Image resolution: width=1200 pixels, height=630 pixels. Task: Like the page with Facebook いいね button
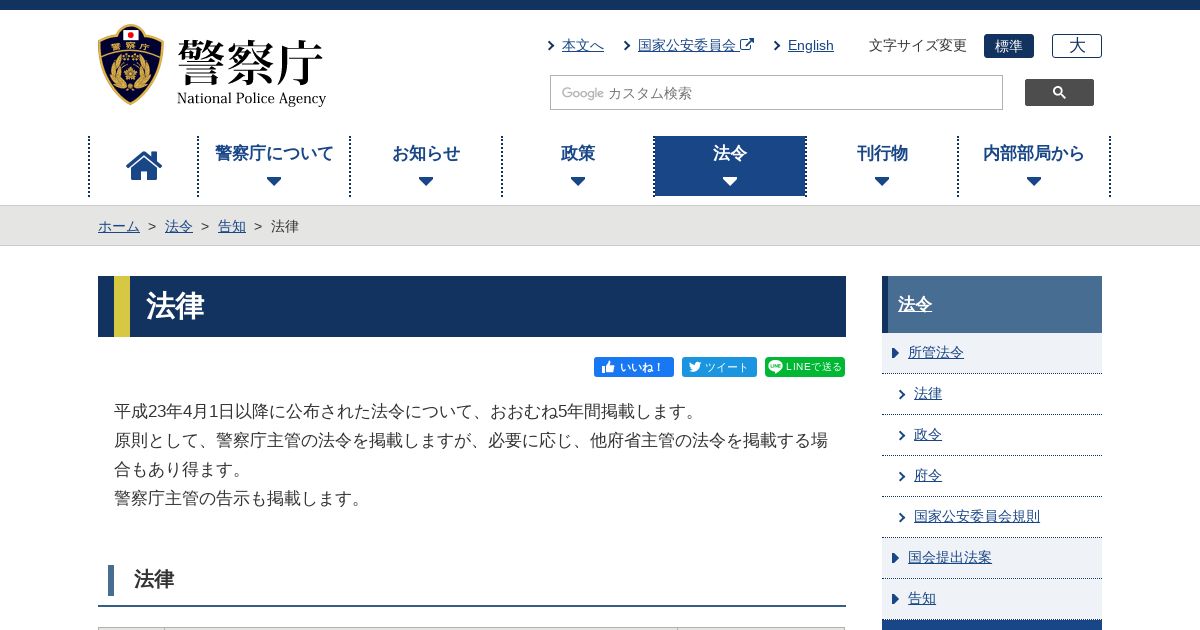click(634, 367)
